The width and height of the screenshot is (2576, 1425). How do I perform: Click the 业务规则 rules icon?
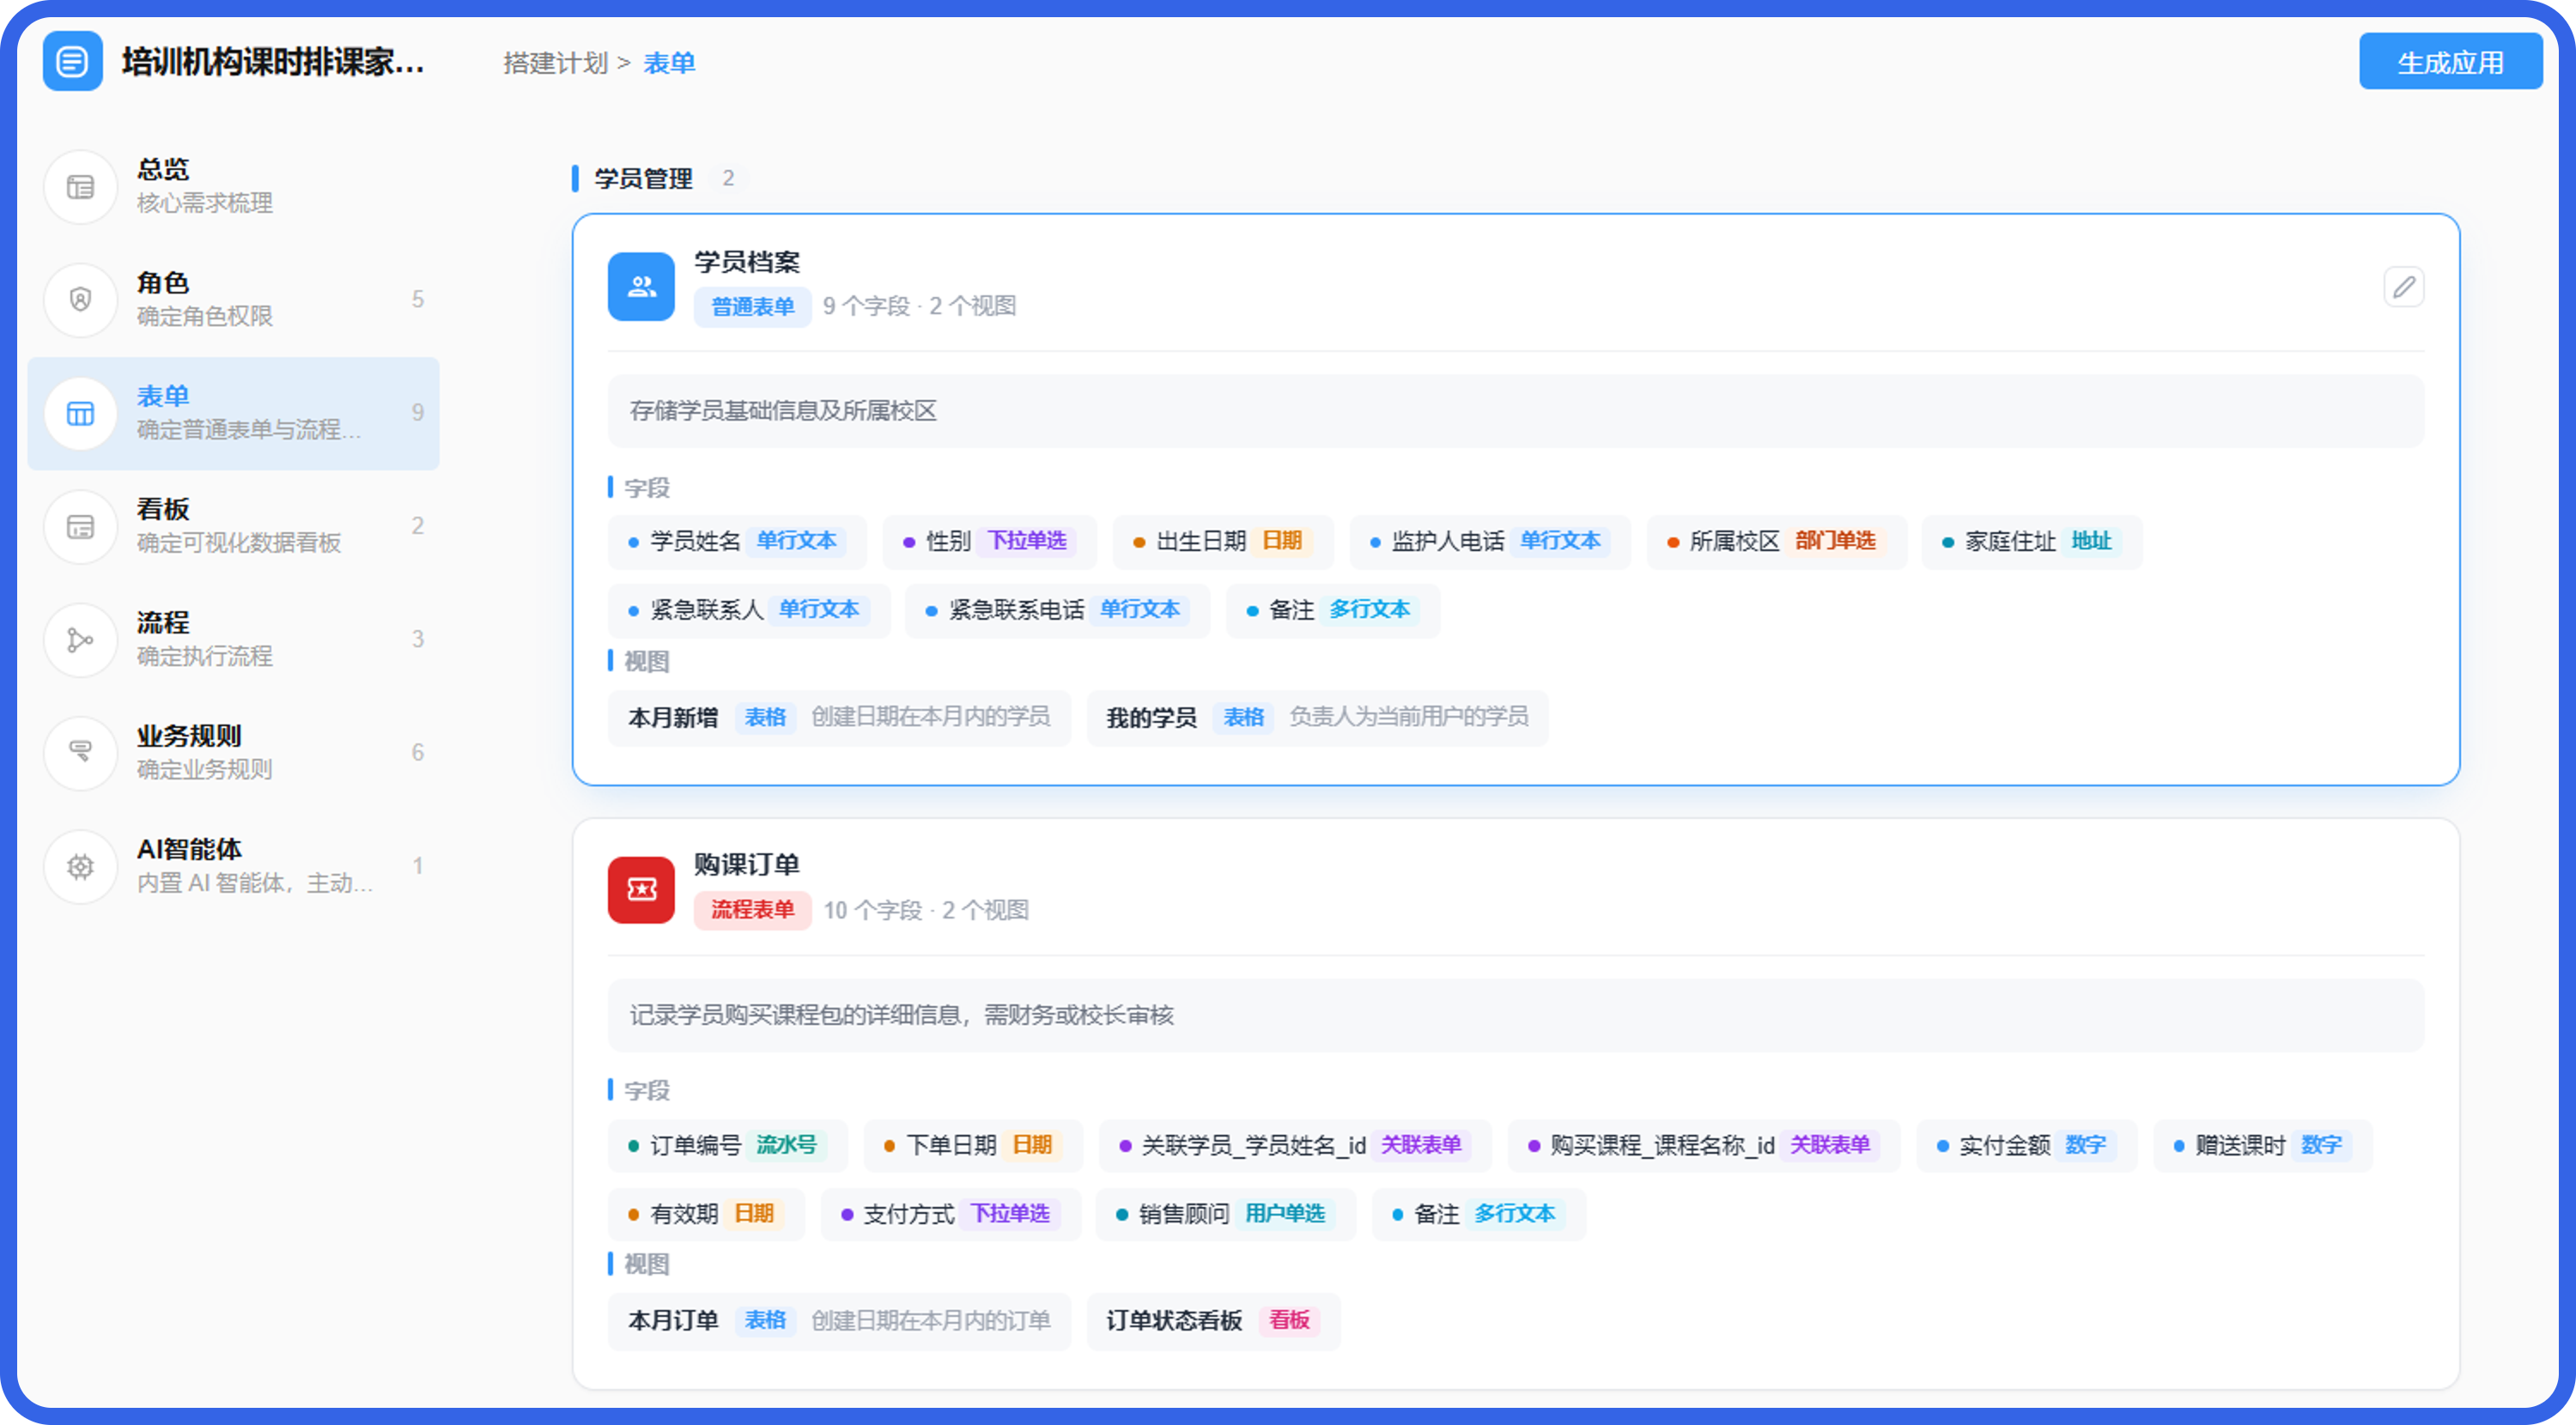tap(81, 753)
